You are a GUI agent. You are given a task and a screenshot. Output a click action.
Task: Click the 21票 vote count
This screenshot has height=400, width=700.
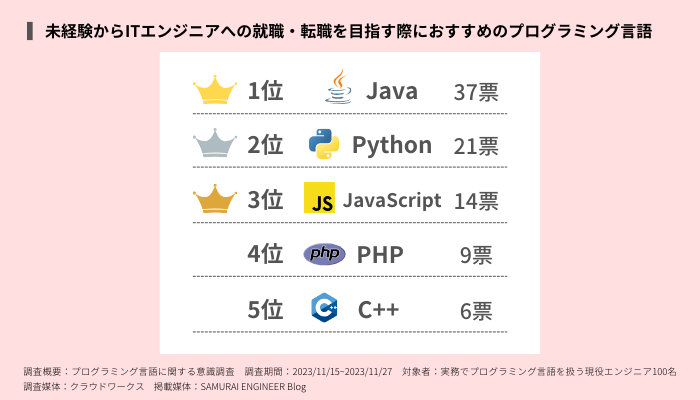pyautogui.click(x=475, y=146)
